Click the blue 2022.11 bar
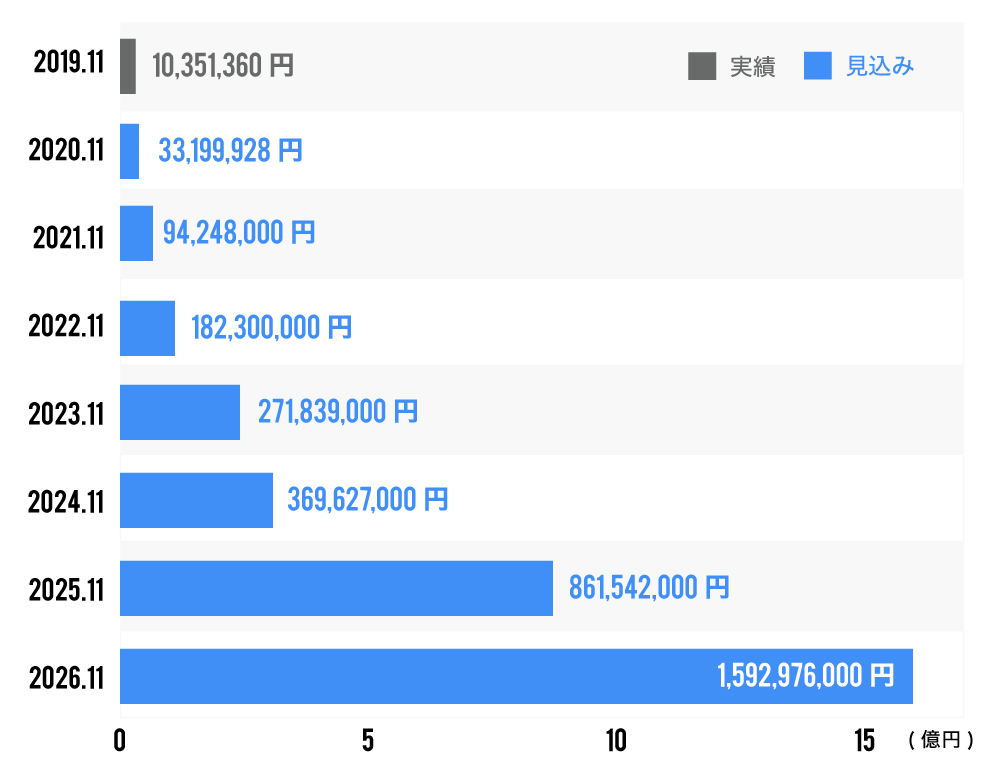This screenshot has width=1000, height=779. tap(147, 328)
